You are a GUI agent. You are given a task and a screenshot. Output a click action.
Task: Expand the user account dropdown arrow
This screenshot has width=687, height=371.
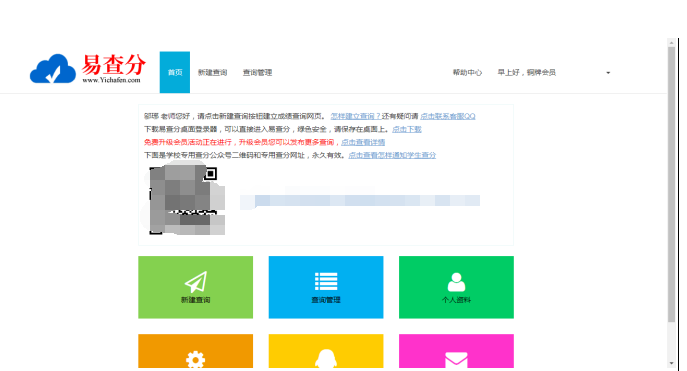pyautogui.click(x=608, y=73)
